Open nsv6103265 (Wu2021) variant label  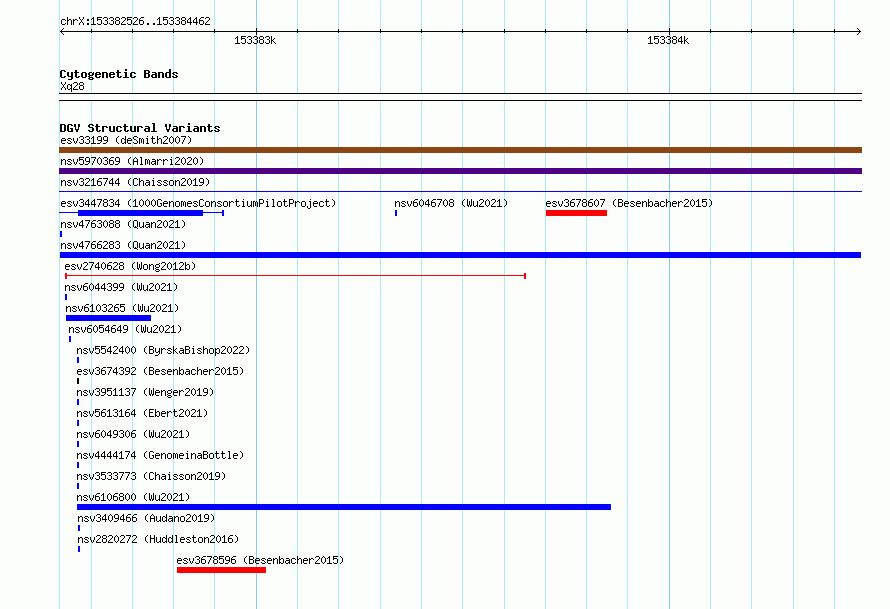point(122,308)
